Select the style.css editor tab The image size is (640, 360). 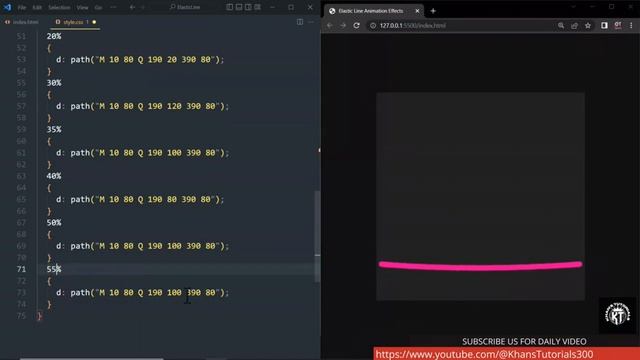(x=73, y=22)
